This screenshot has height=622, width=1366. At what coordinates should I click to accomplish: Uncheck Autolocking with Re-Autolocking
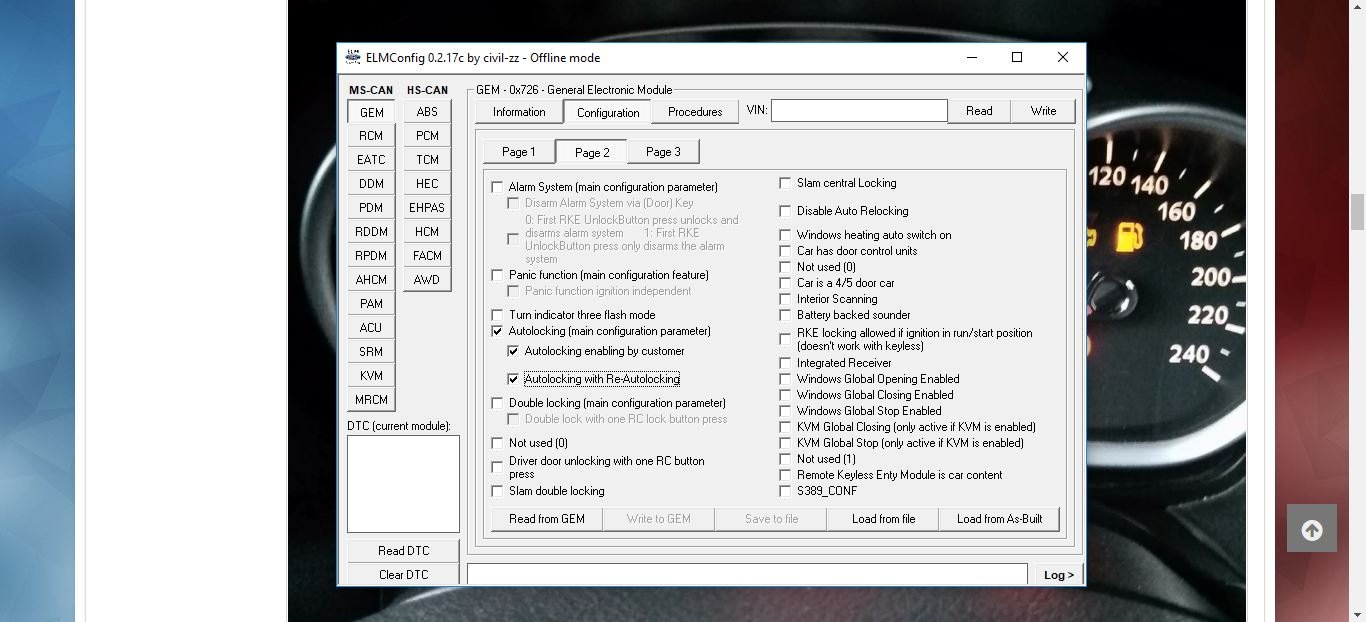coord(514,379)
